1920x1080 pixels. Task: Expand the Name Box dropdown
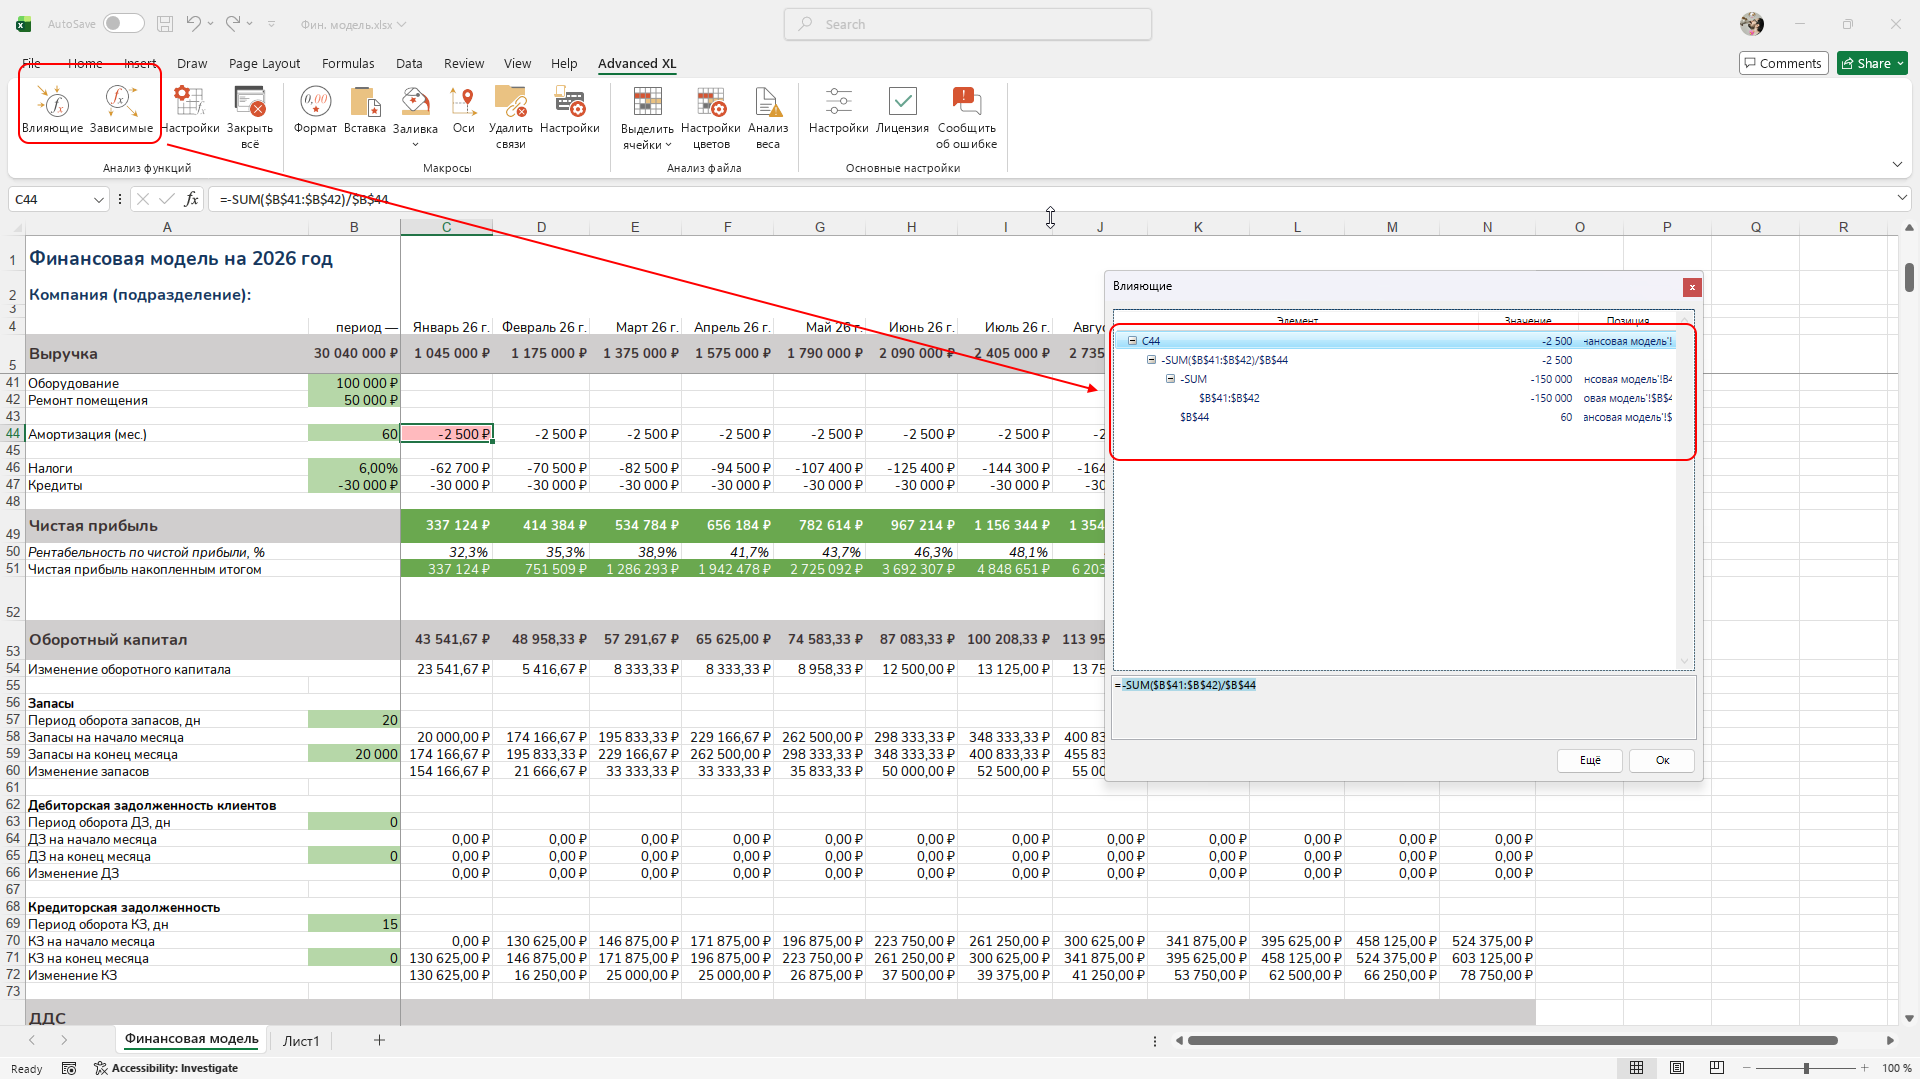point(98,200)
